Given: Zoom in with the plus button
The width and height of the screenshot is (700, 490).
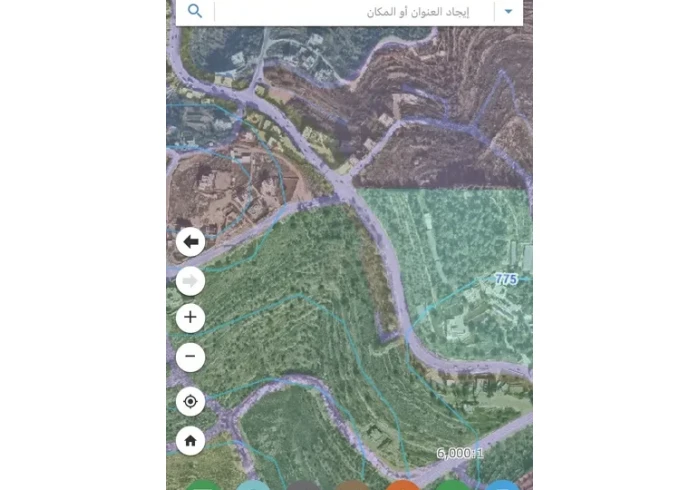Looking at the screenshot, I should [x=191, y=318].
